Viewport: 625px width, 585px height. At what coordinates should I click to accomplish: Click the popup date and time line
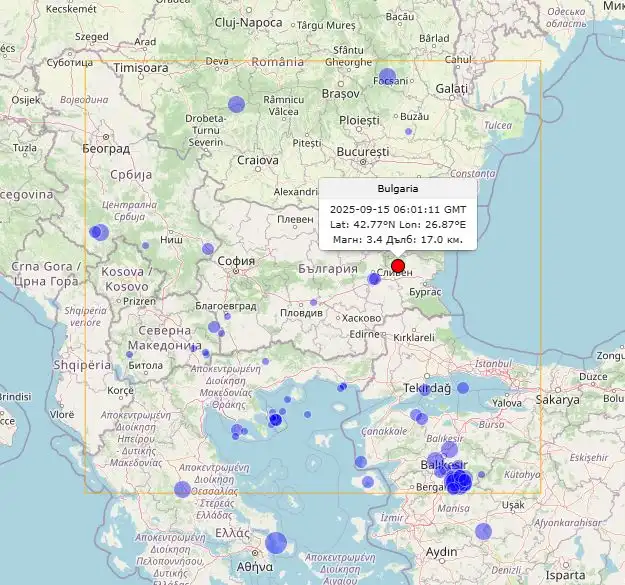pyautogui.click(x=398, y=210)
